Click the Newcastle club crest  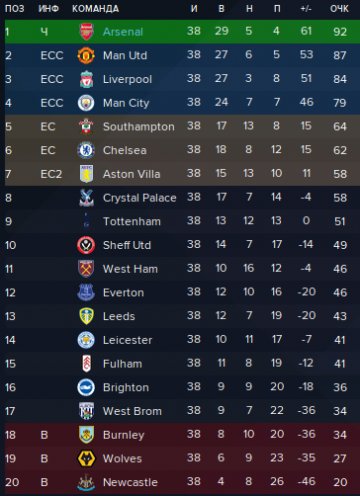pyautogui.click(x=86, y=482)
